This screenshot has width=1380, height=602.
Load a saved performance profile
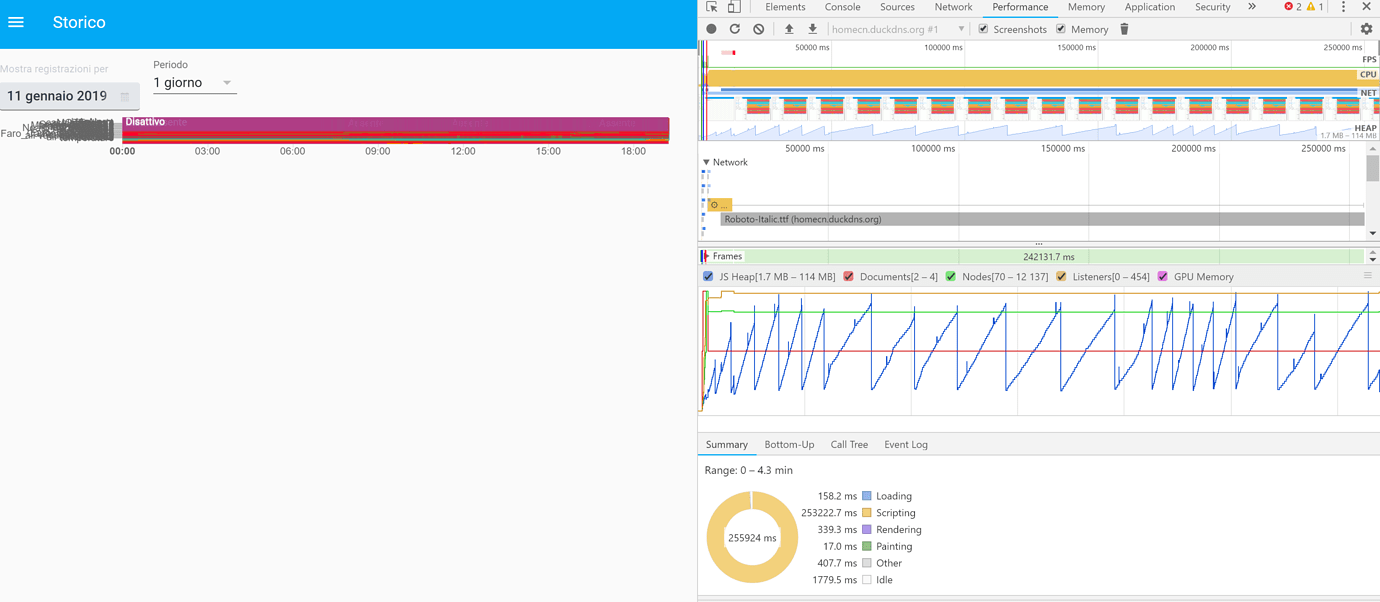click(789, 28)
